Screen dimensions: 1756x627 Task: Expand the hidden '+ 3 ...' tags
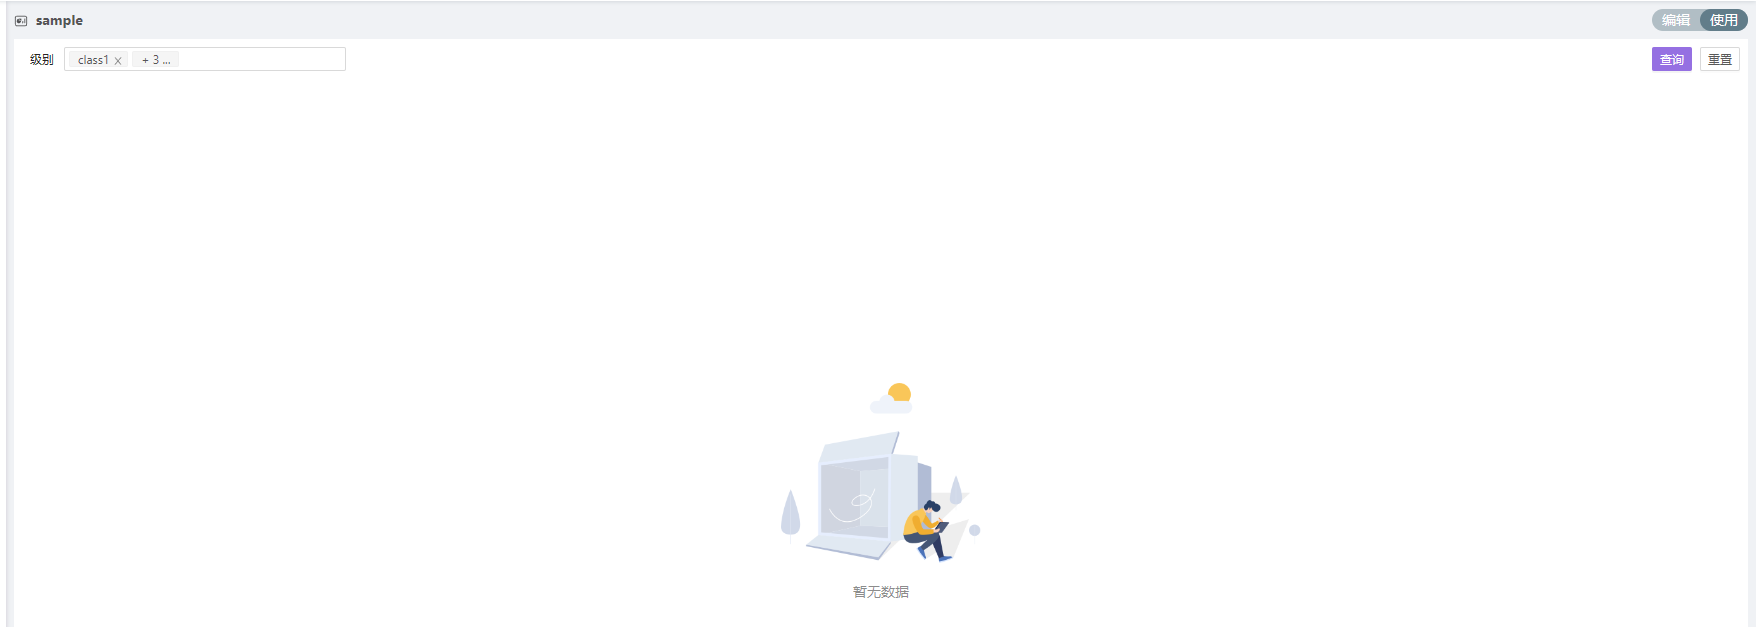tap(156, 60)
